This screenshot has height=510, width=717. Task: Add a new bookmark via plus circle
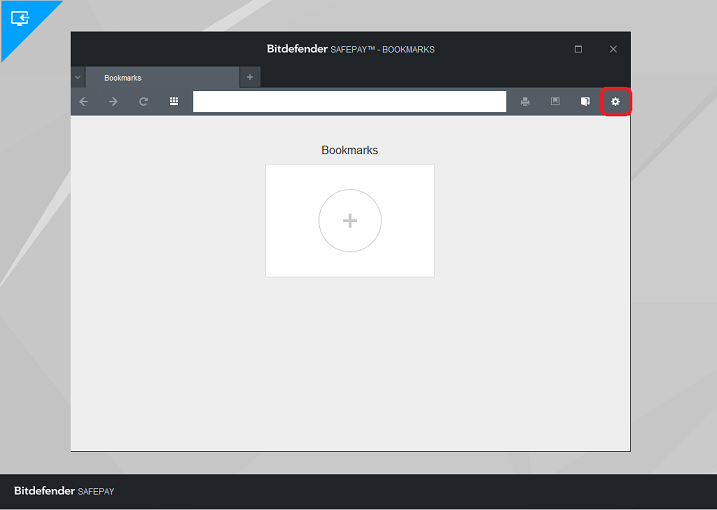[350, 220]
